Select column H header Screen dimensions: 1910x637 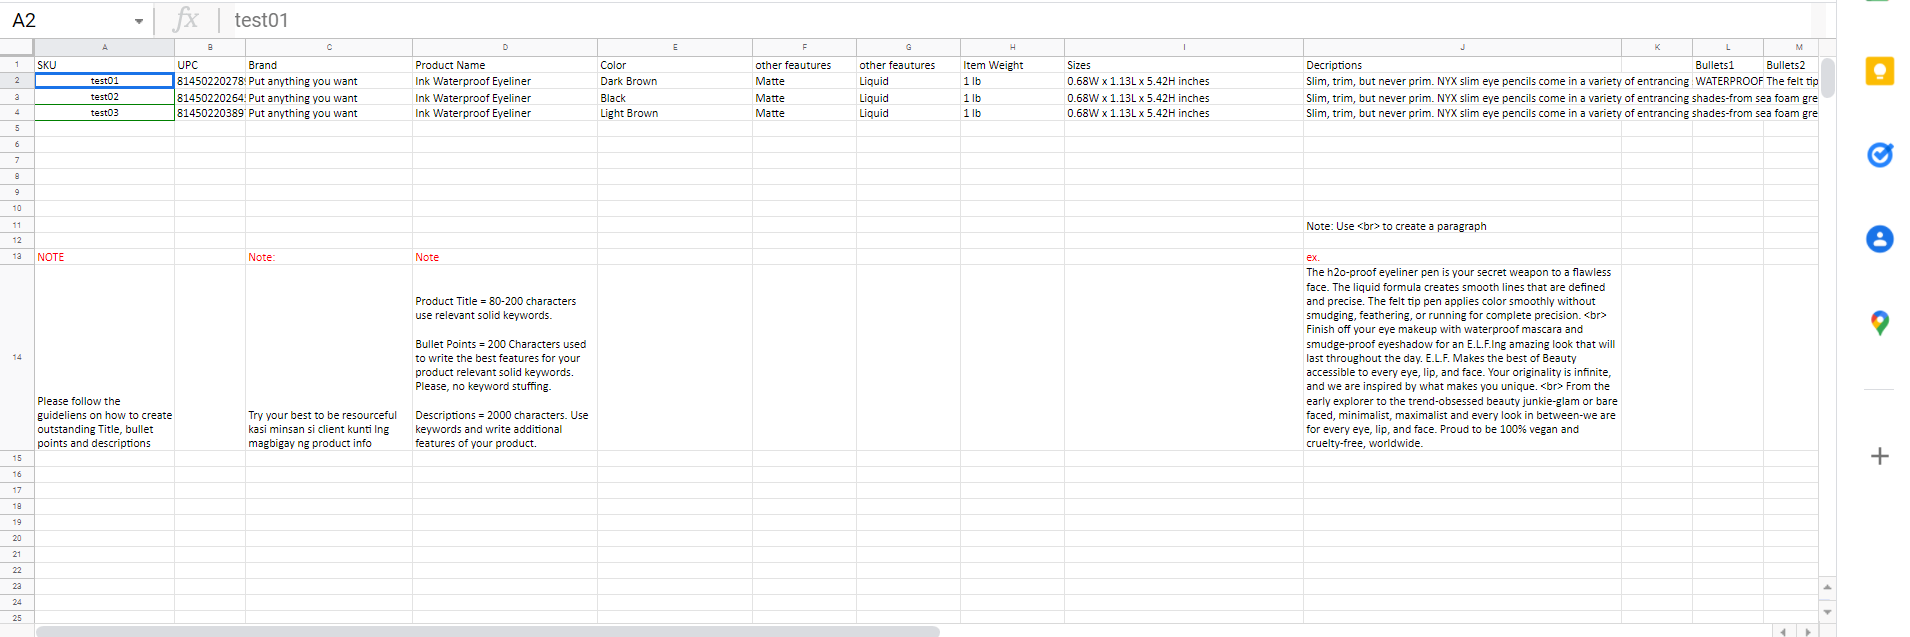coord(1012,47)
